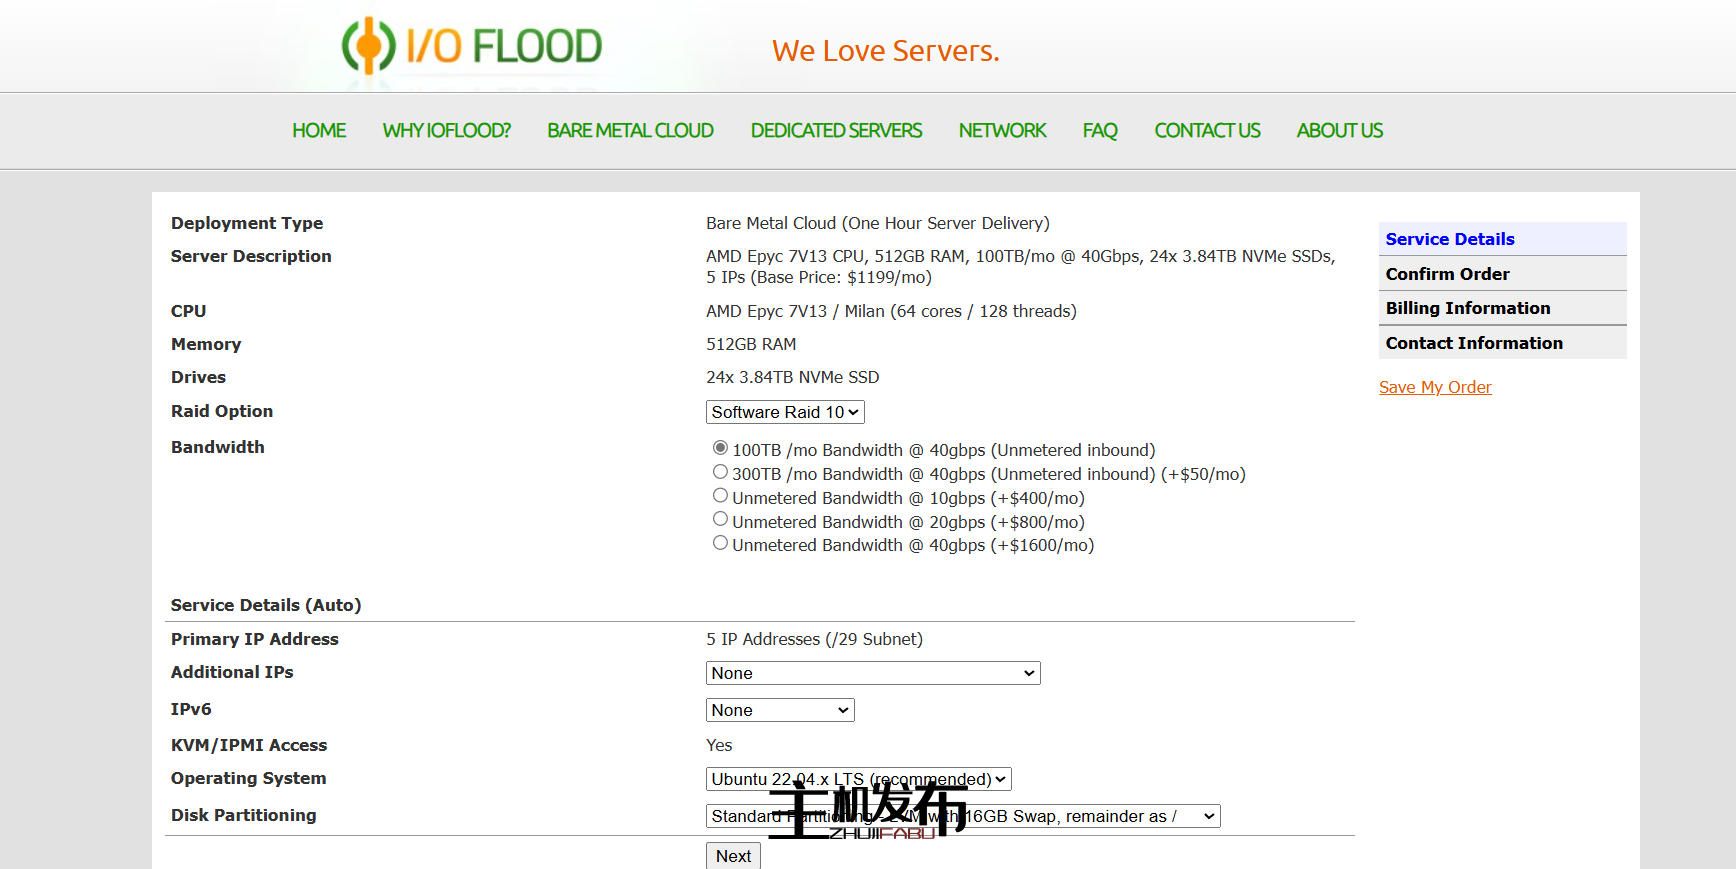Click the 'We Love Servers.' tagline
Viewport: 1736px width, 869px height.
[x=886, y=51]
